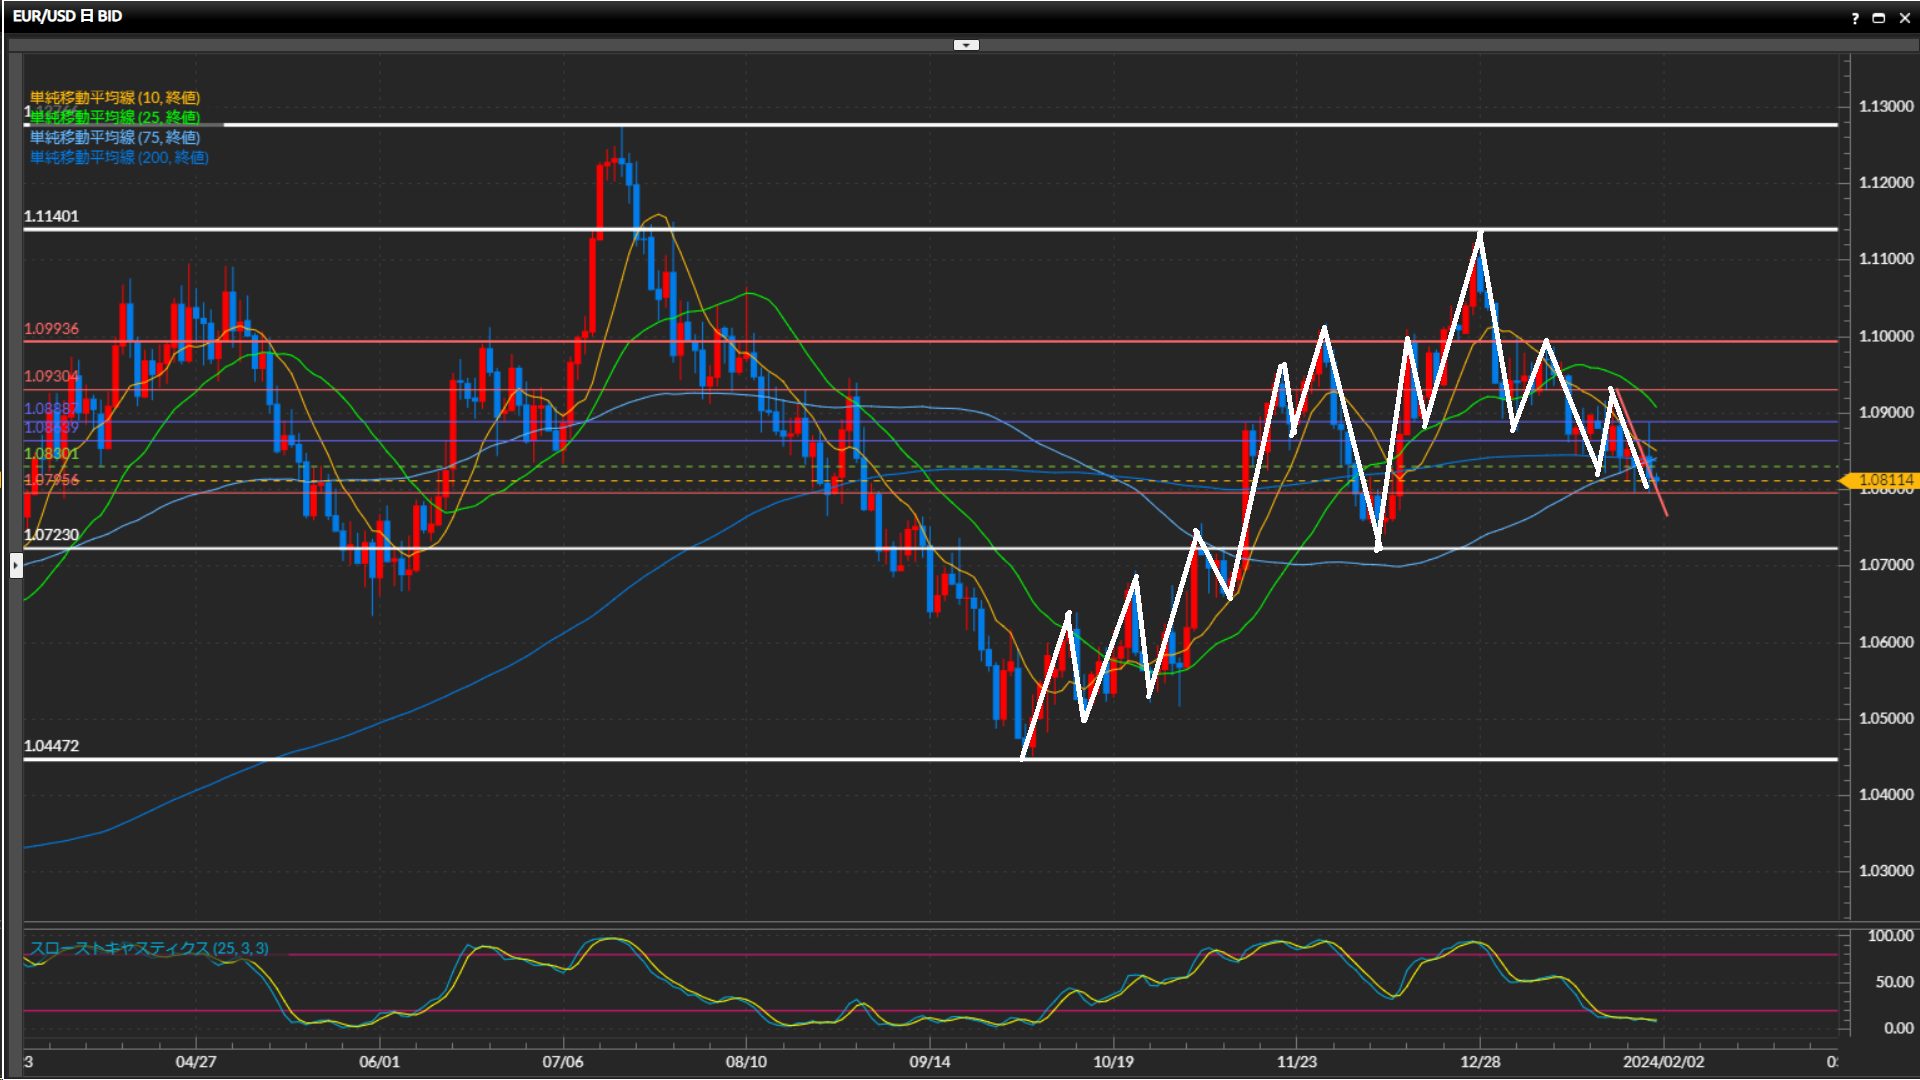
Task: Click the EUR/USD BID window title
Action: point(67,16)
